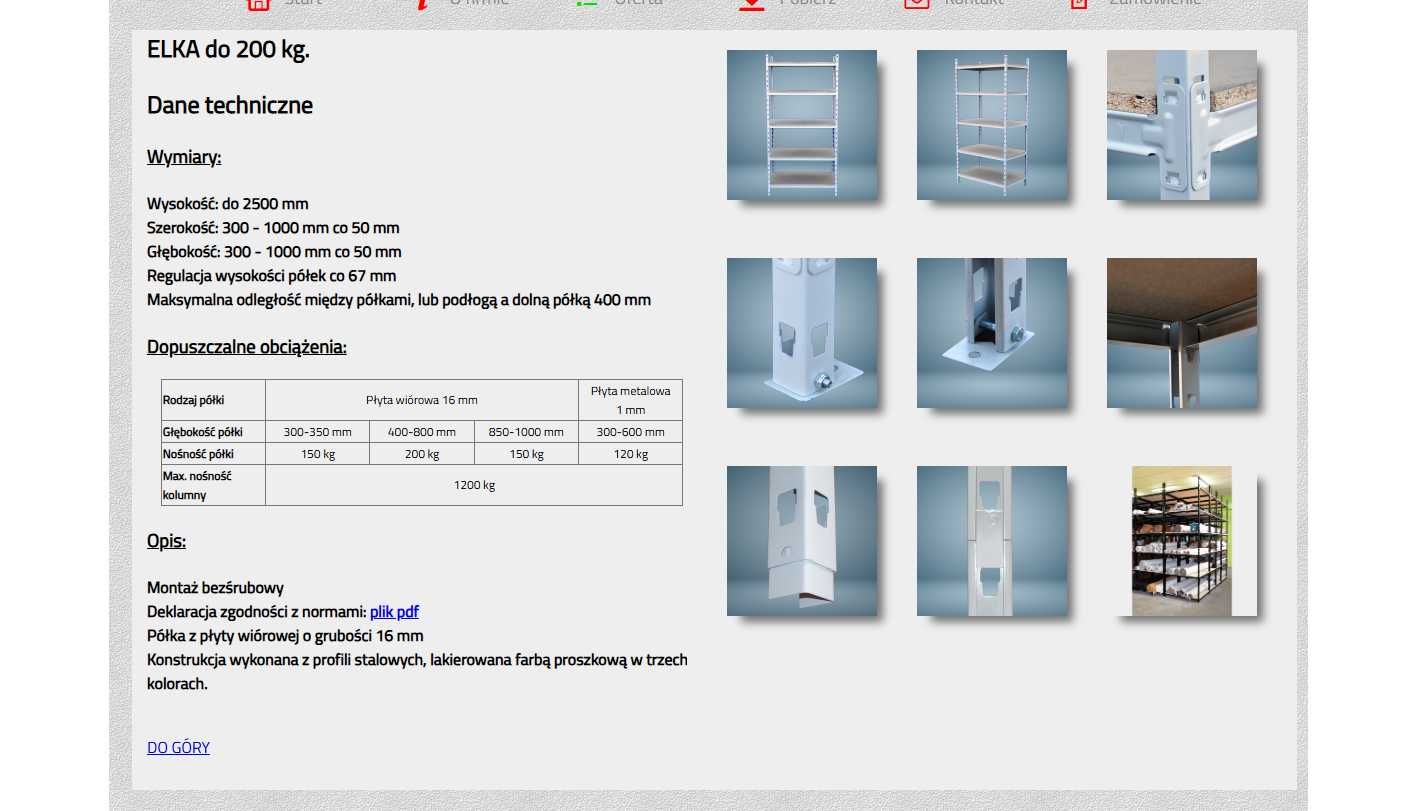The image size is (1416, 811).
Task: Click 'Regulacja wysokości półek co 67 mm'
Action: 271,276
